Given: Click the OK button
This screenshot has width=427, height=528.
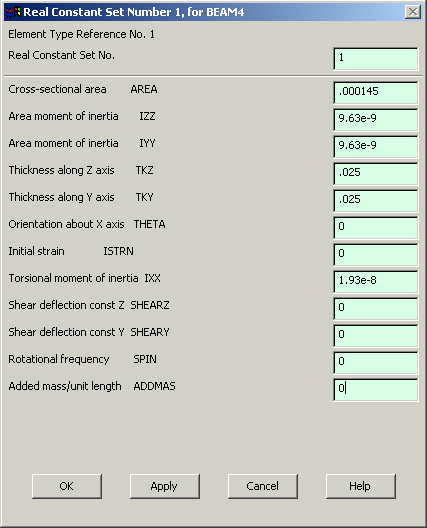Looking at the screenshot, I should coord(67,486).
